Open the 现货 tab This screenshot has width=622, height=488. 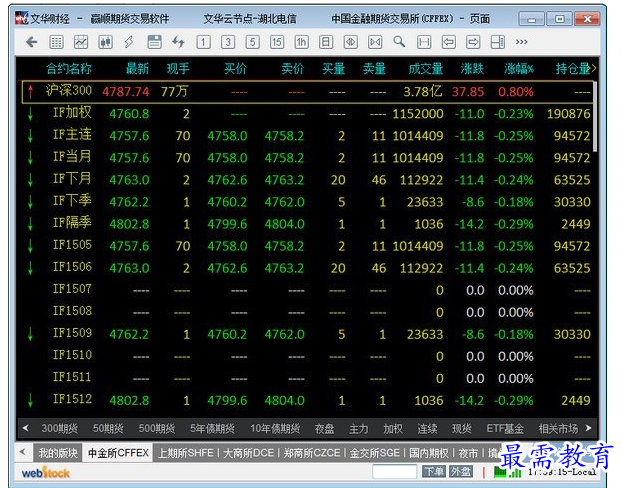(x=462, y=428)
